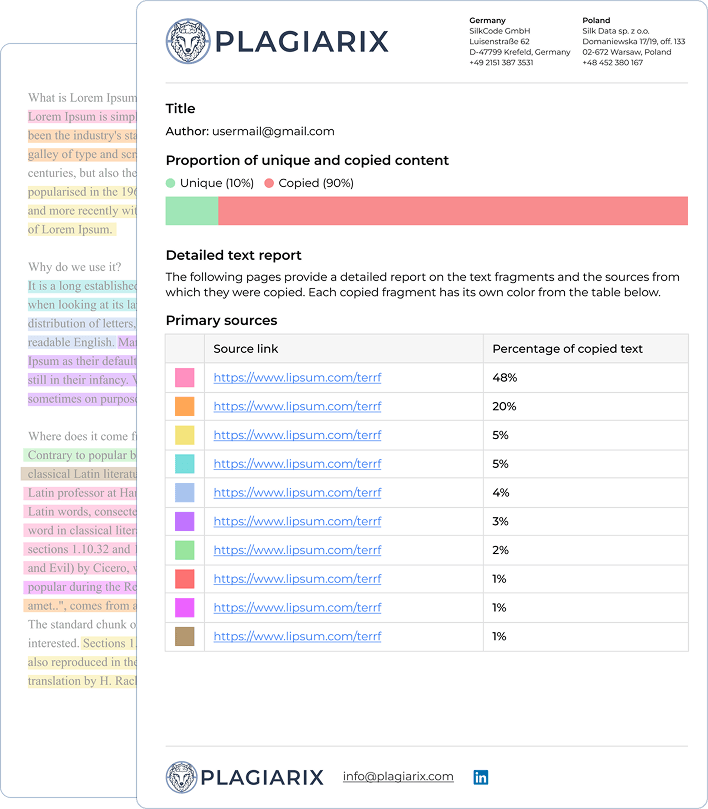
Task: Click the brown source color swatch
Action: pyautogui.click(x=185, y=637)
